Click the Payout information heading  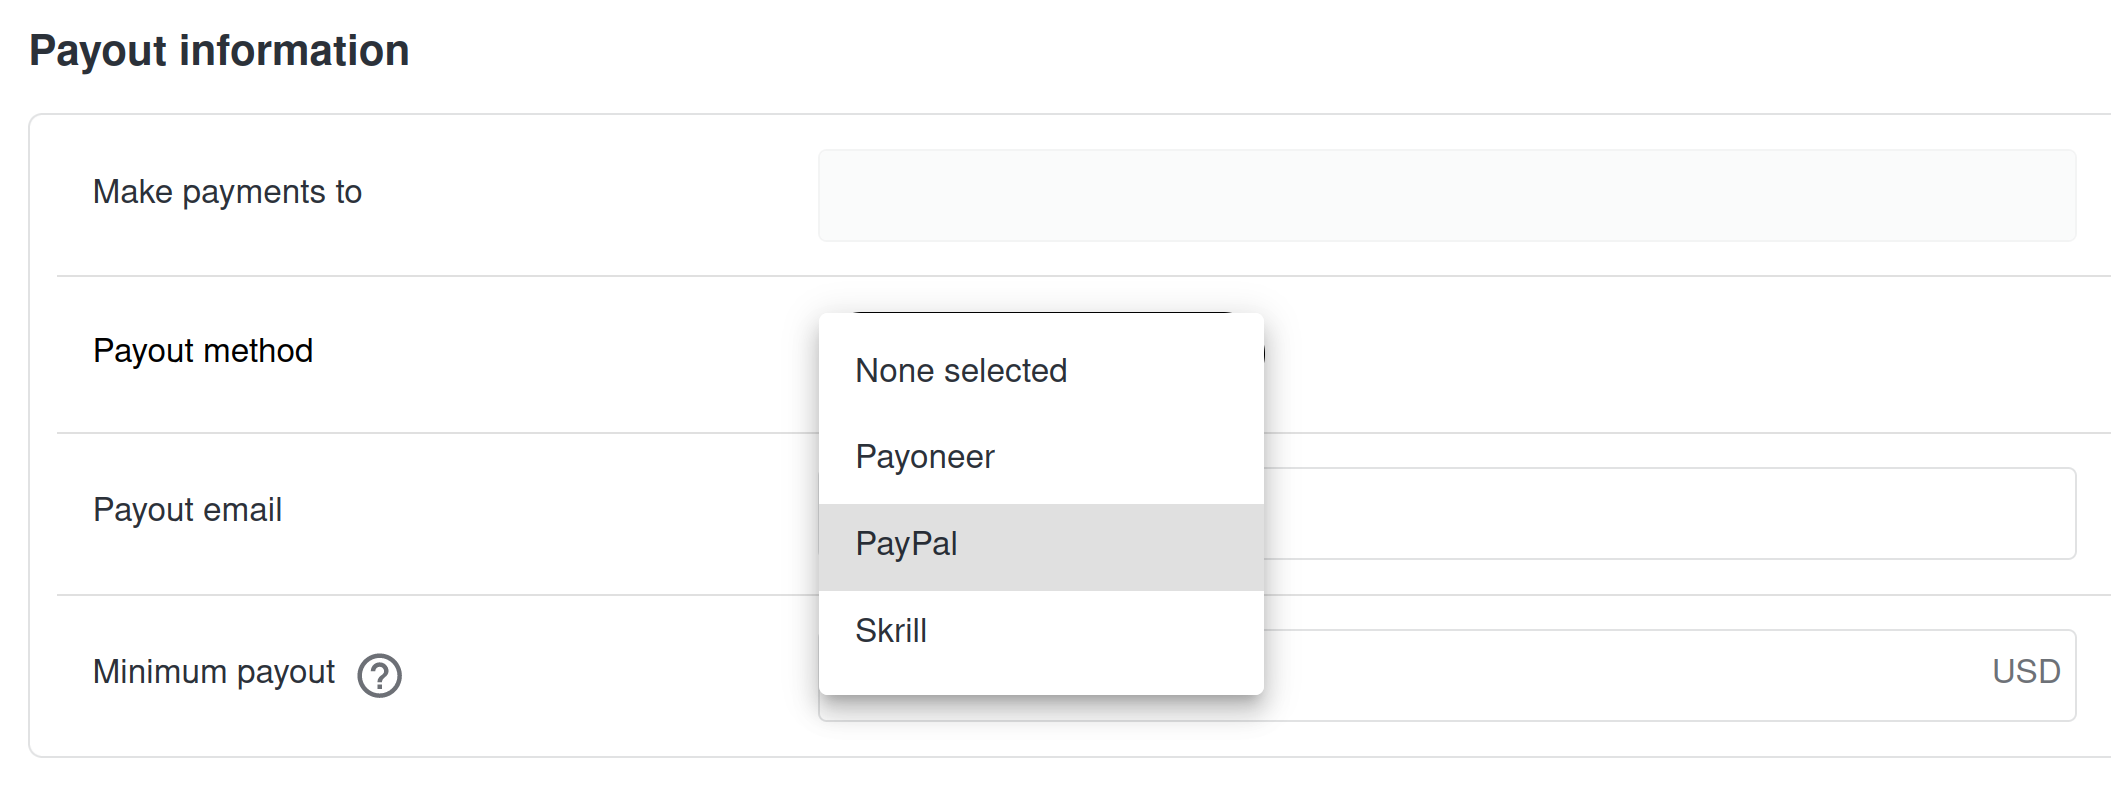click(x=219, y=51)
